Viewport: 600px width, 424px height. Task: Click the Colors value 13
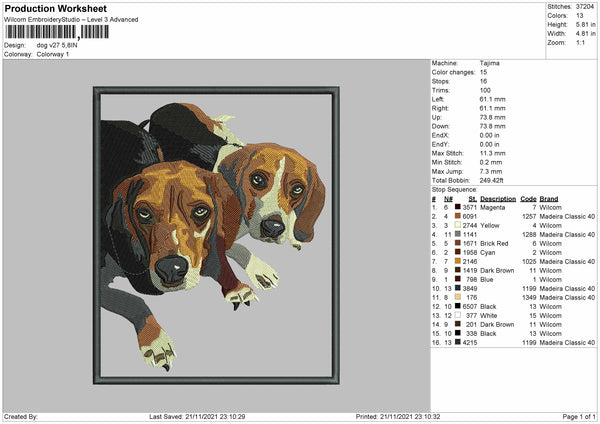coord(579,16)
